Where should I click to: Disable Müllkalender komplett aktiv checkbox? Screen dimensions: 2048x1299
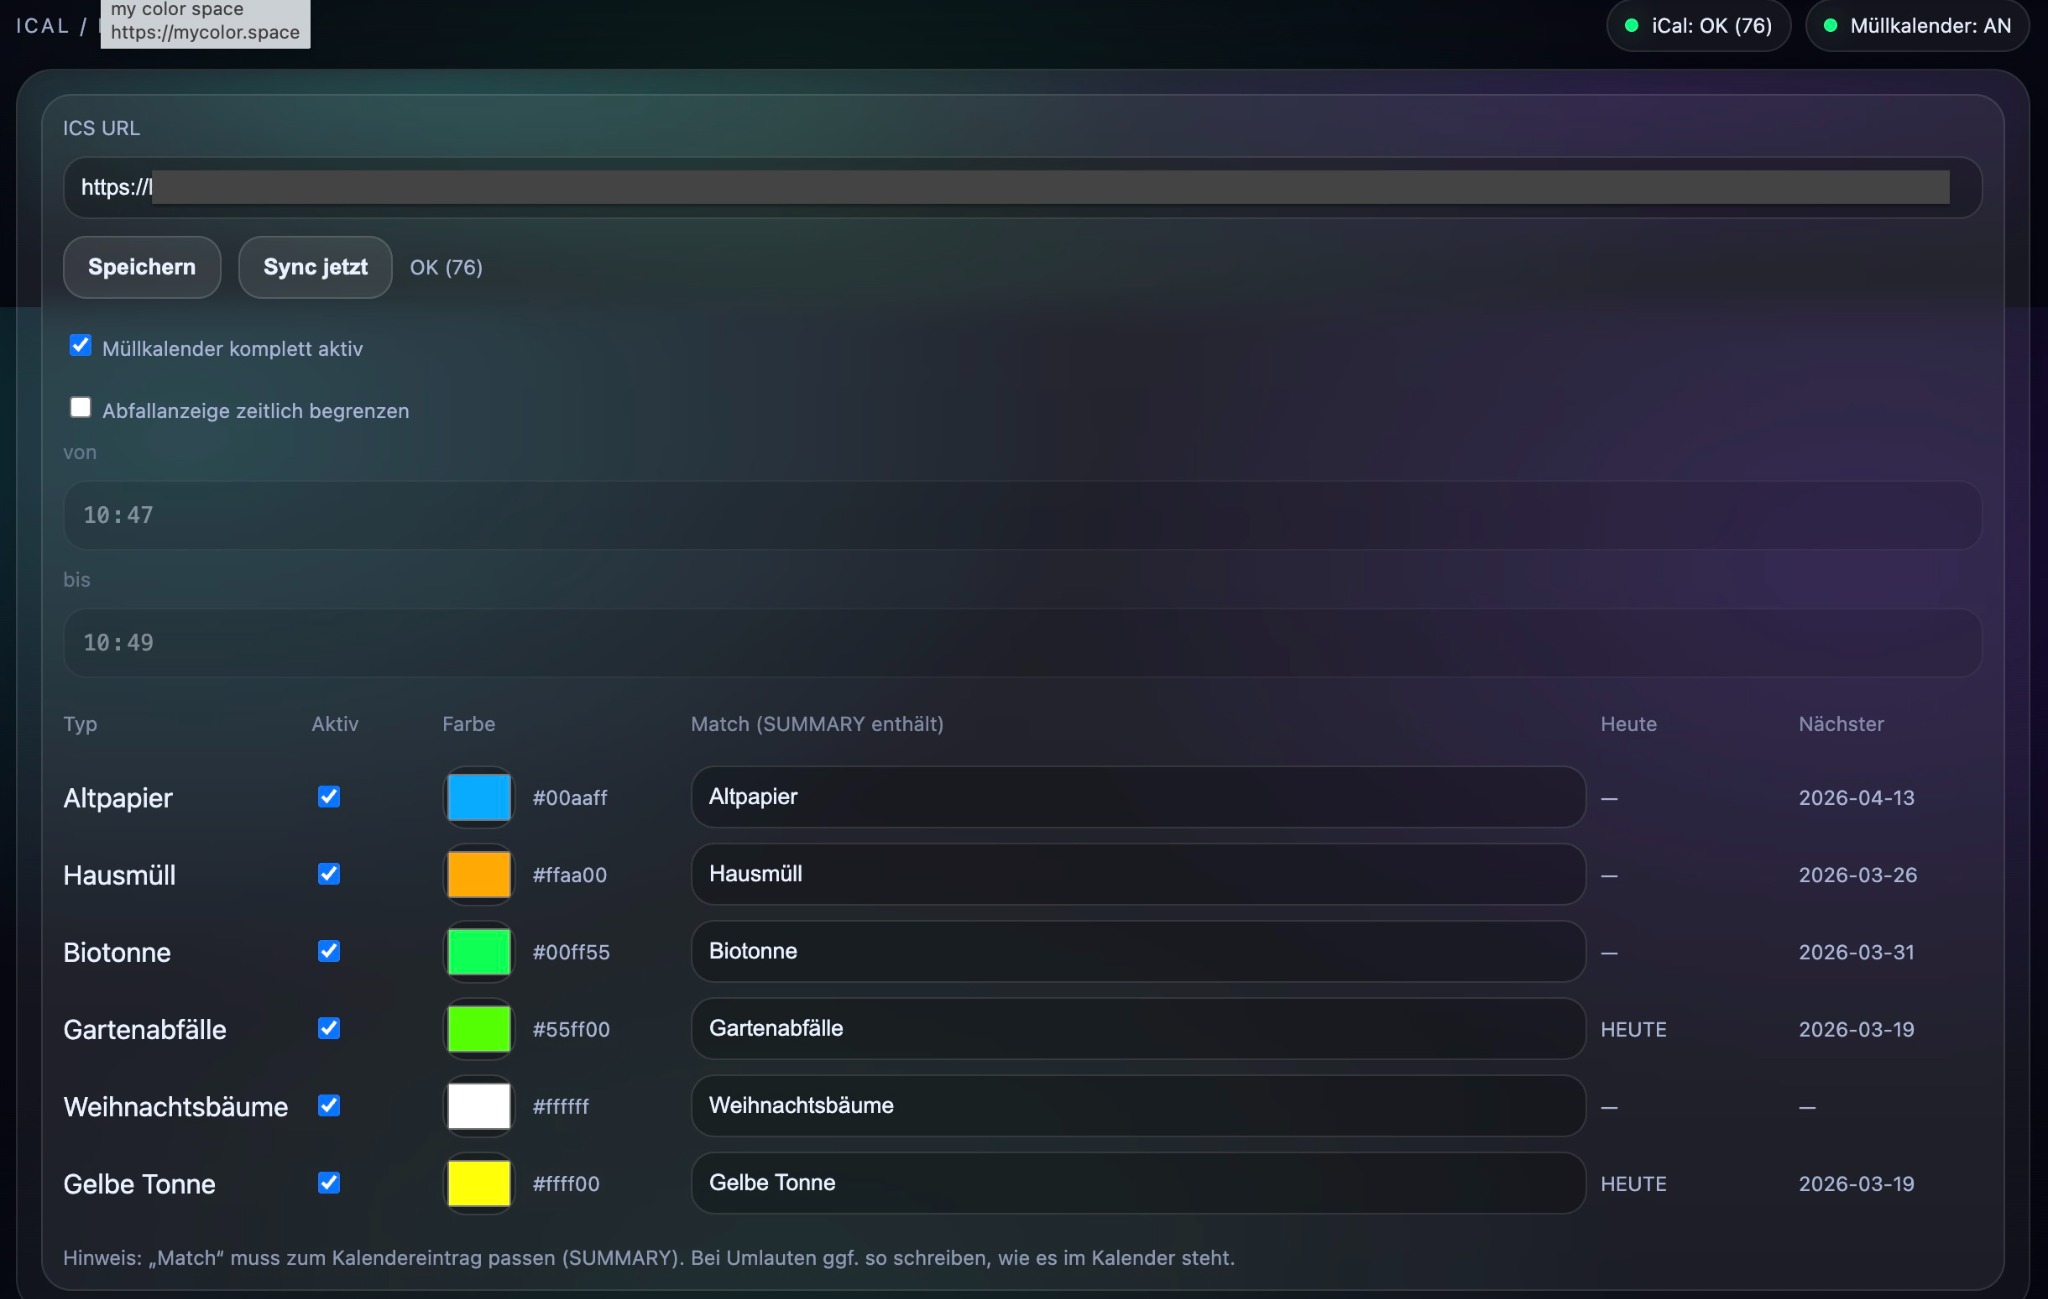[x=80, y=346]
